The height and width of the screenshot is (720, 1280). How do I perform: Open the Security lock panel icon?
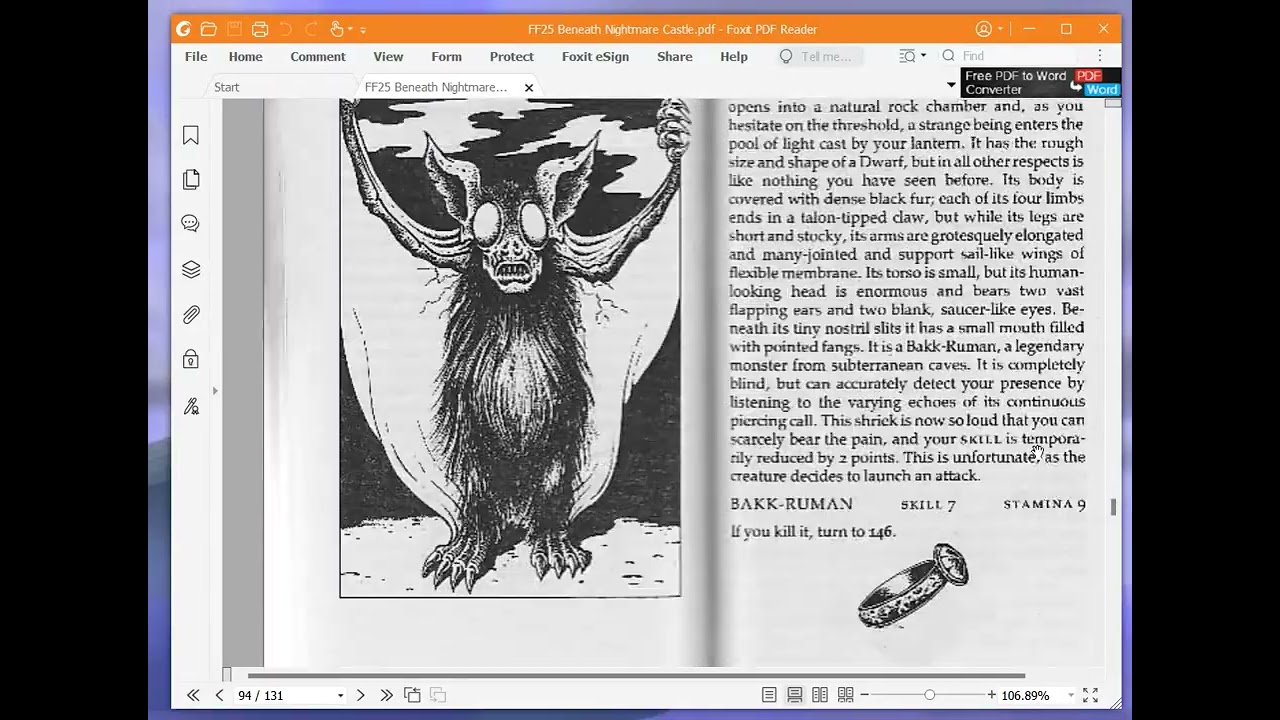coord(191,360)
